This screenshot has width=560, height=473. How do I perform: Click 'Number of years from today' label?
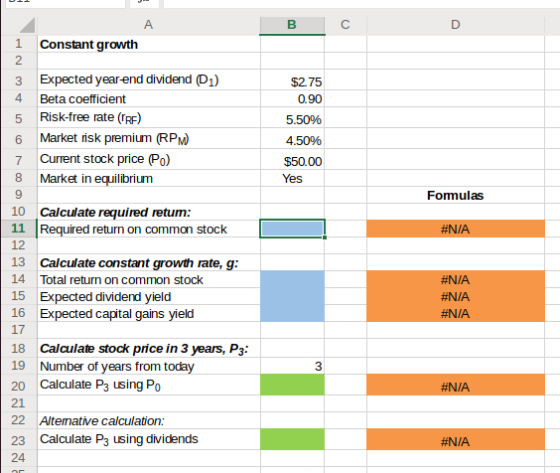(x=117, y=367)
